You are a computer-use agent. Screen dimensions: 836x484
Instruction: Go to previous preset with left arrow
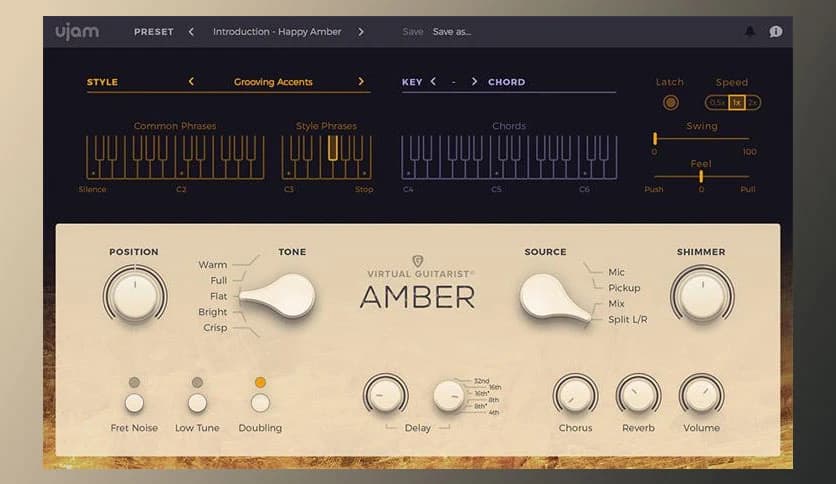191,31
